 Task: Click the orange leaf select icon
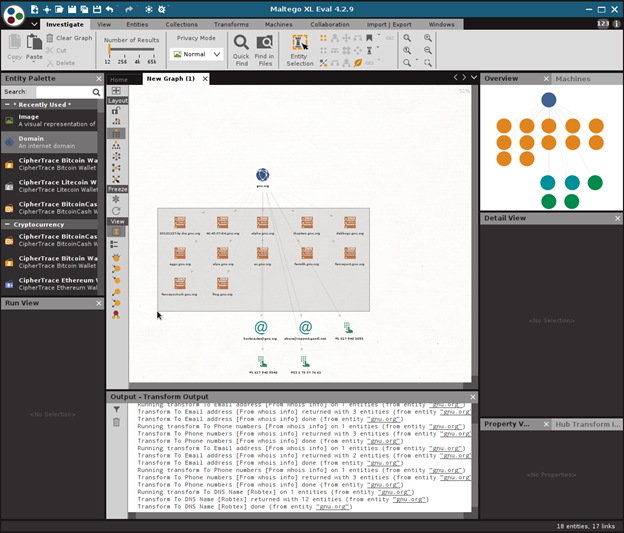(x=358, y=63)
